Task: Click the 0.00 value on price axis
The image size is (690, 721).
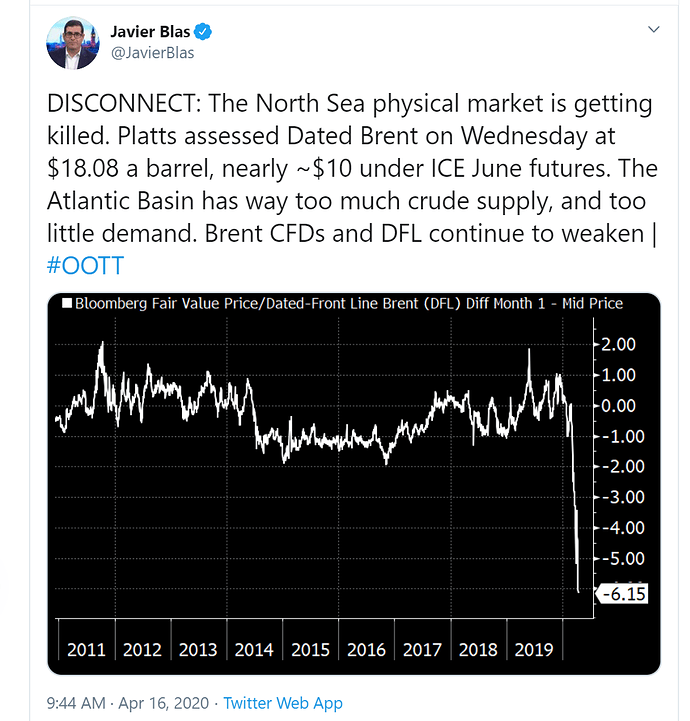Action: click(618, 406)
